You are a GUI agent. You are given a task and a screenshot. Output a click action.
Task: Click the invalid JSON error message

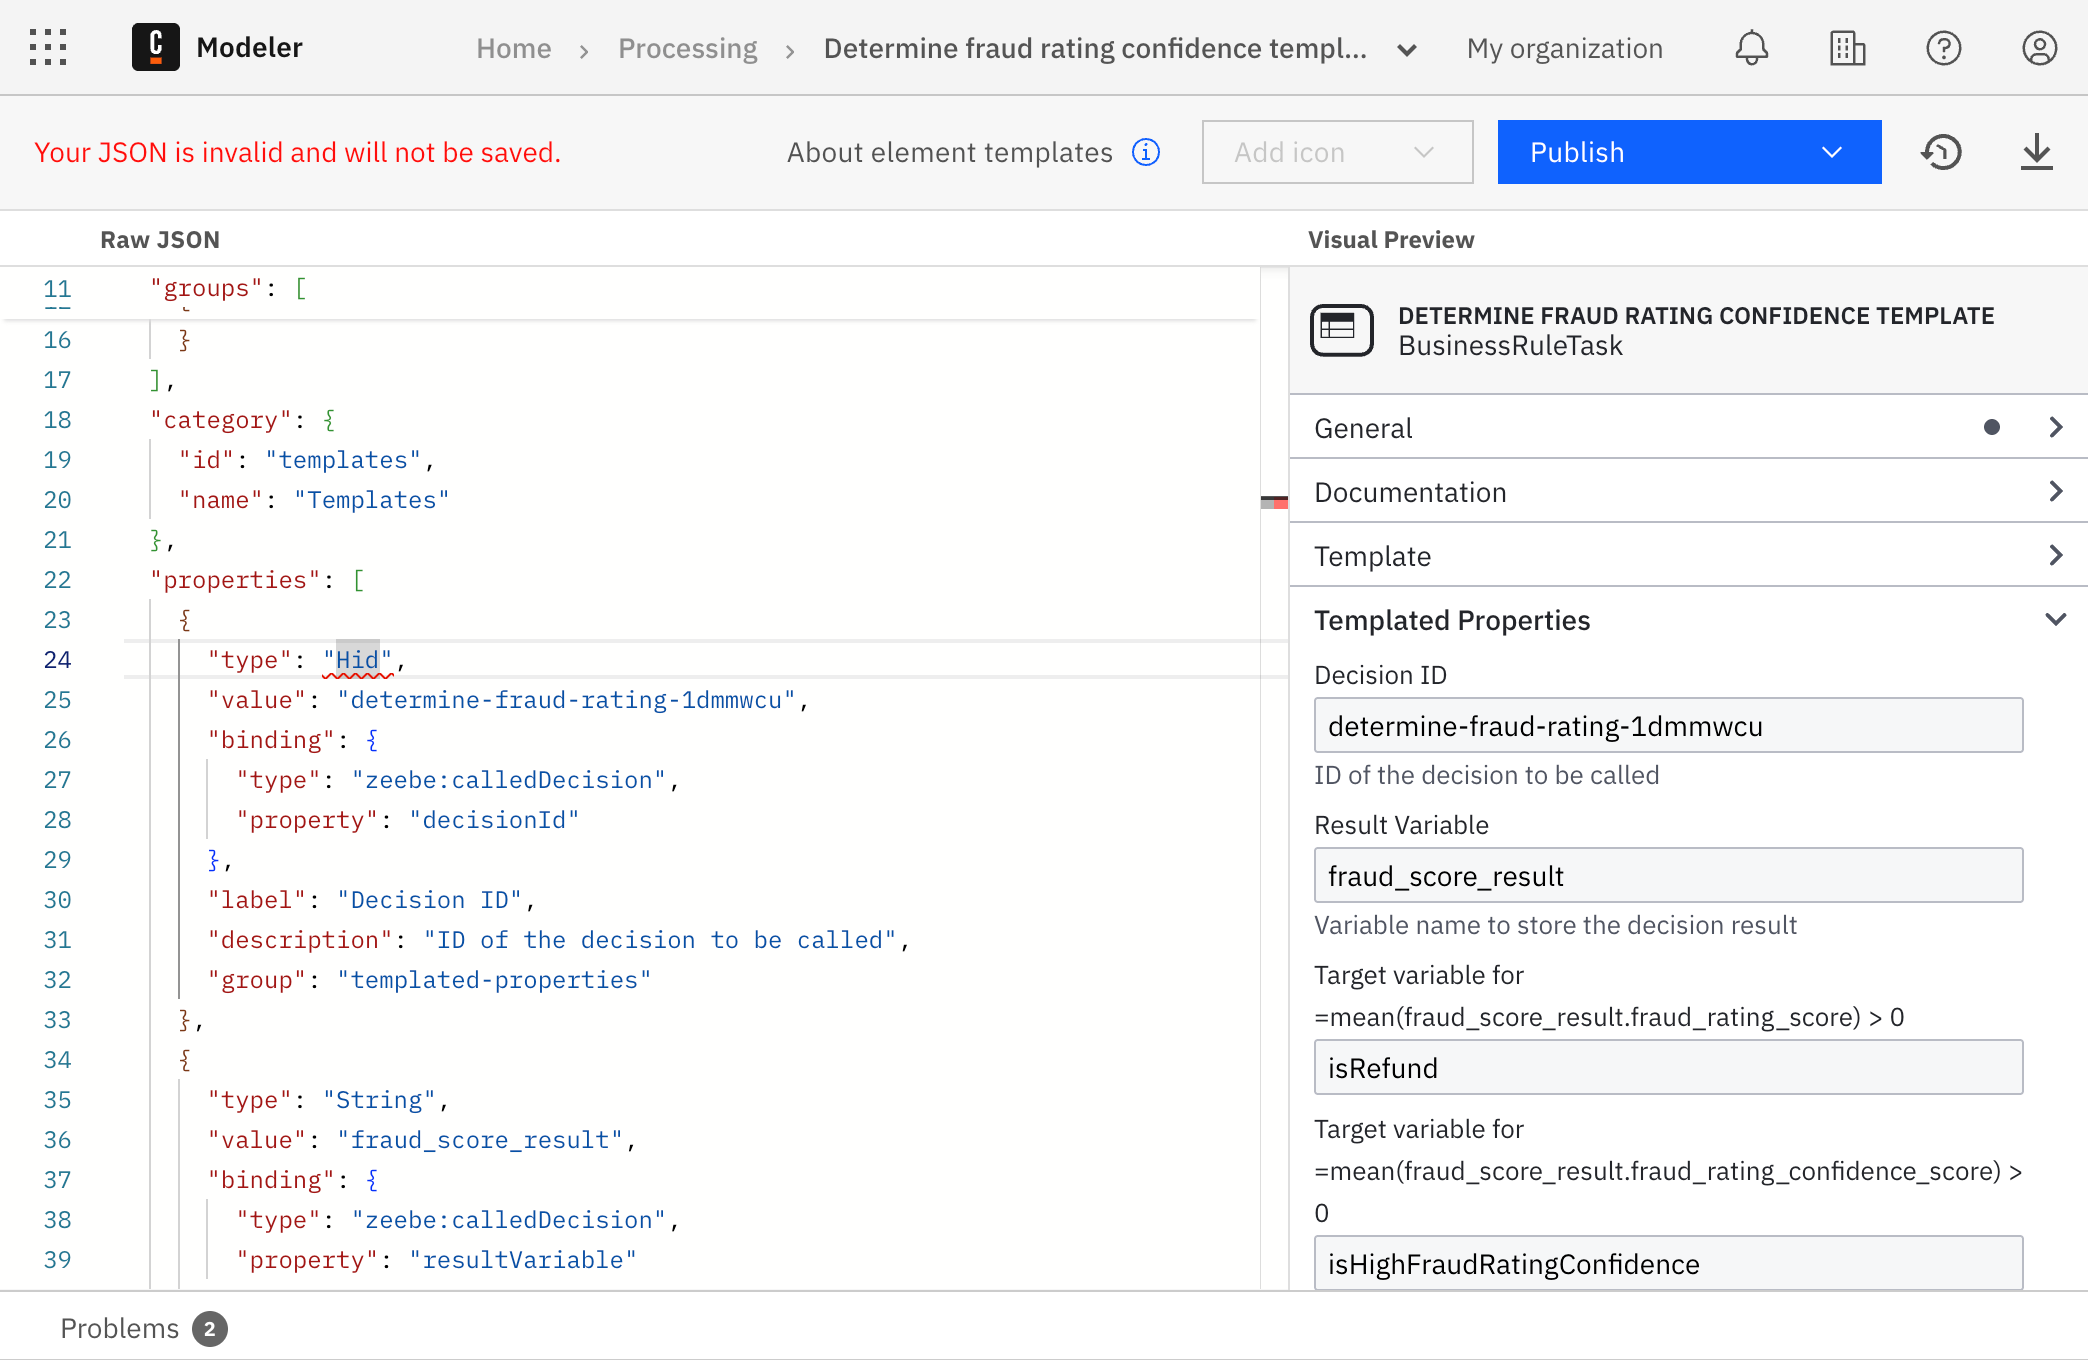tap(297, 152)
